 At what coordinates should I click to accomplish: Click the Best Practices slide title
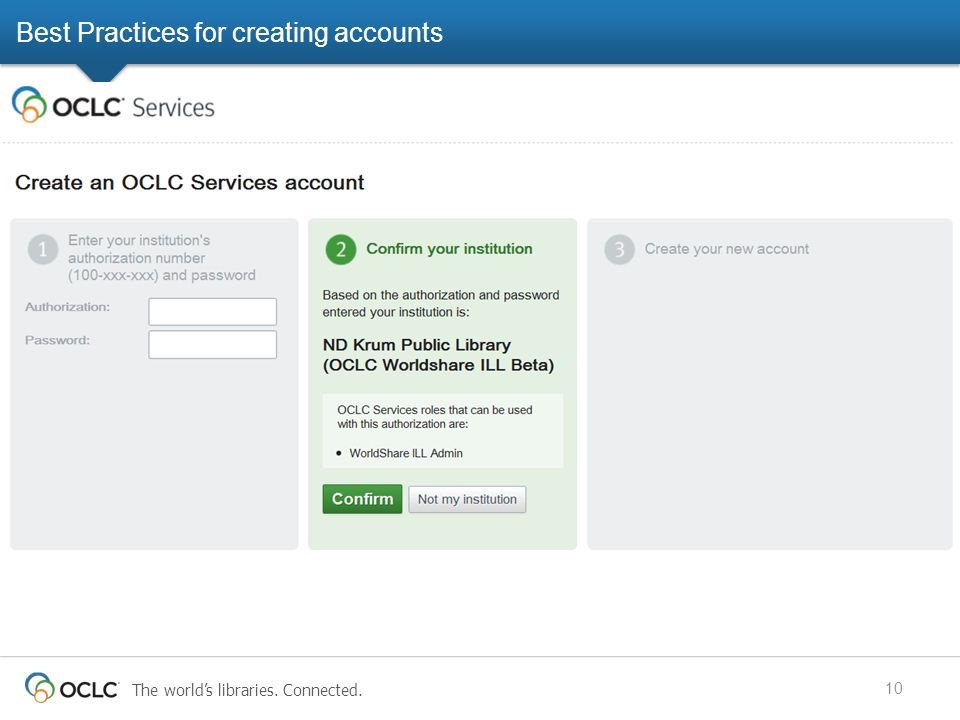[x=230, y=32]
